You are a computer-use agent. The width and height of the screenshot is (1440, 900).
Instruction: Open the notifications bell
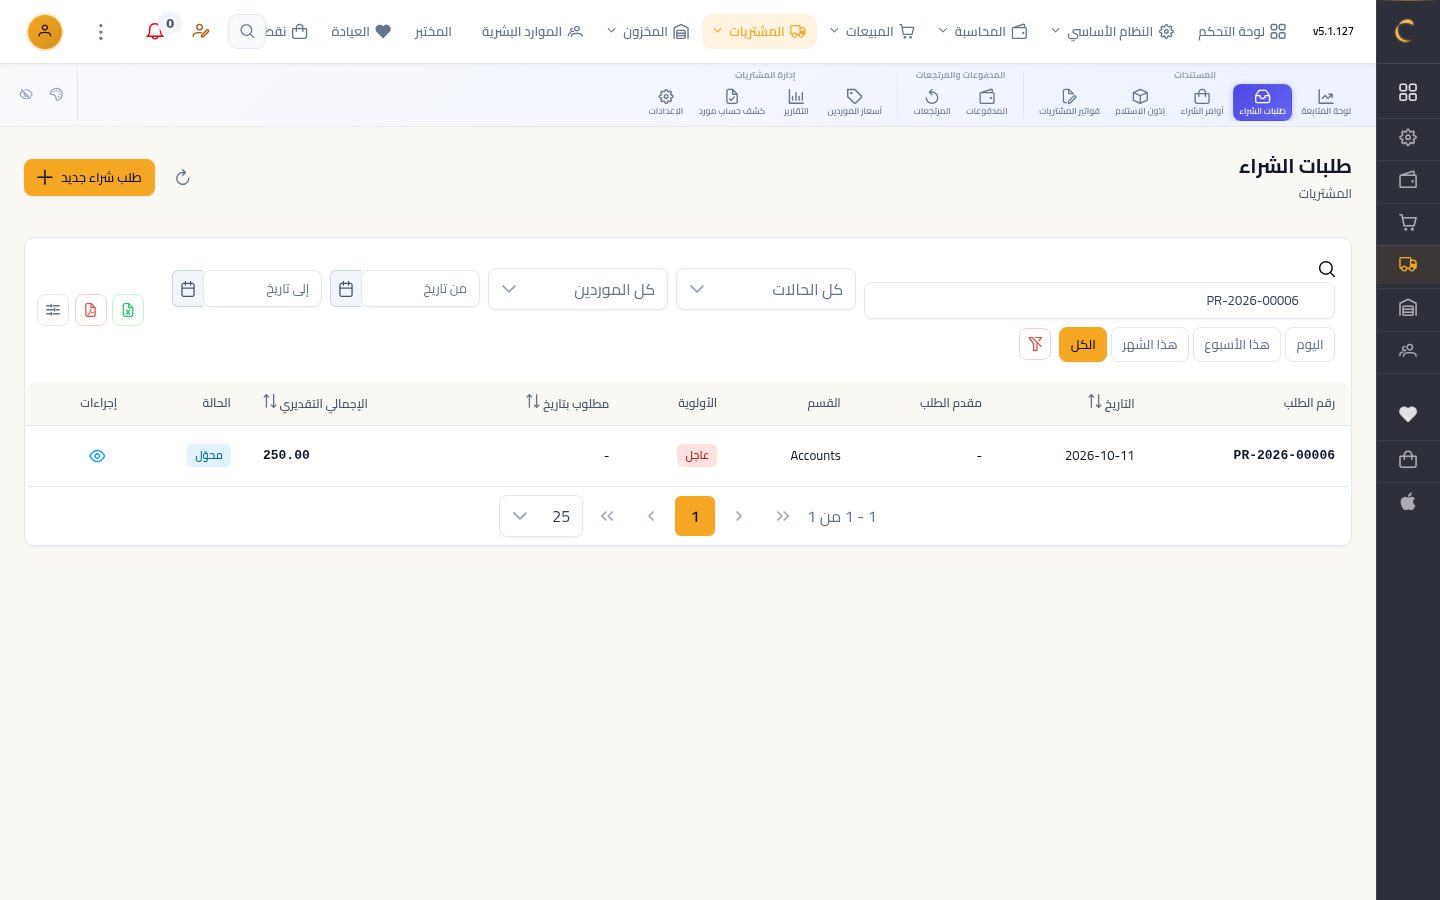click(155, 32)
